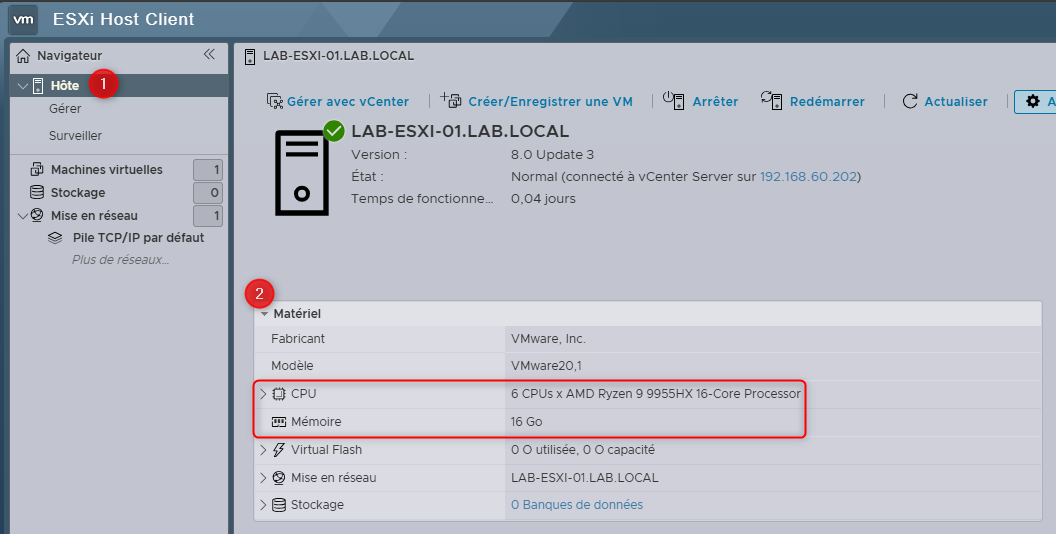
Task: Click the Stockage database icon in navigator
Action: coord(37,193)
